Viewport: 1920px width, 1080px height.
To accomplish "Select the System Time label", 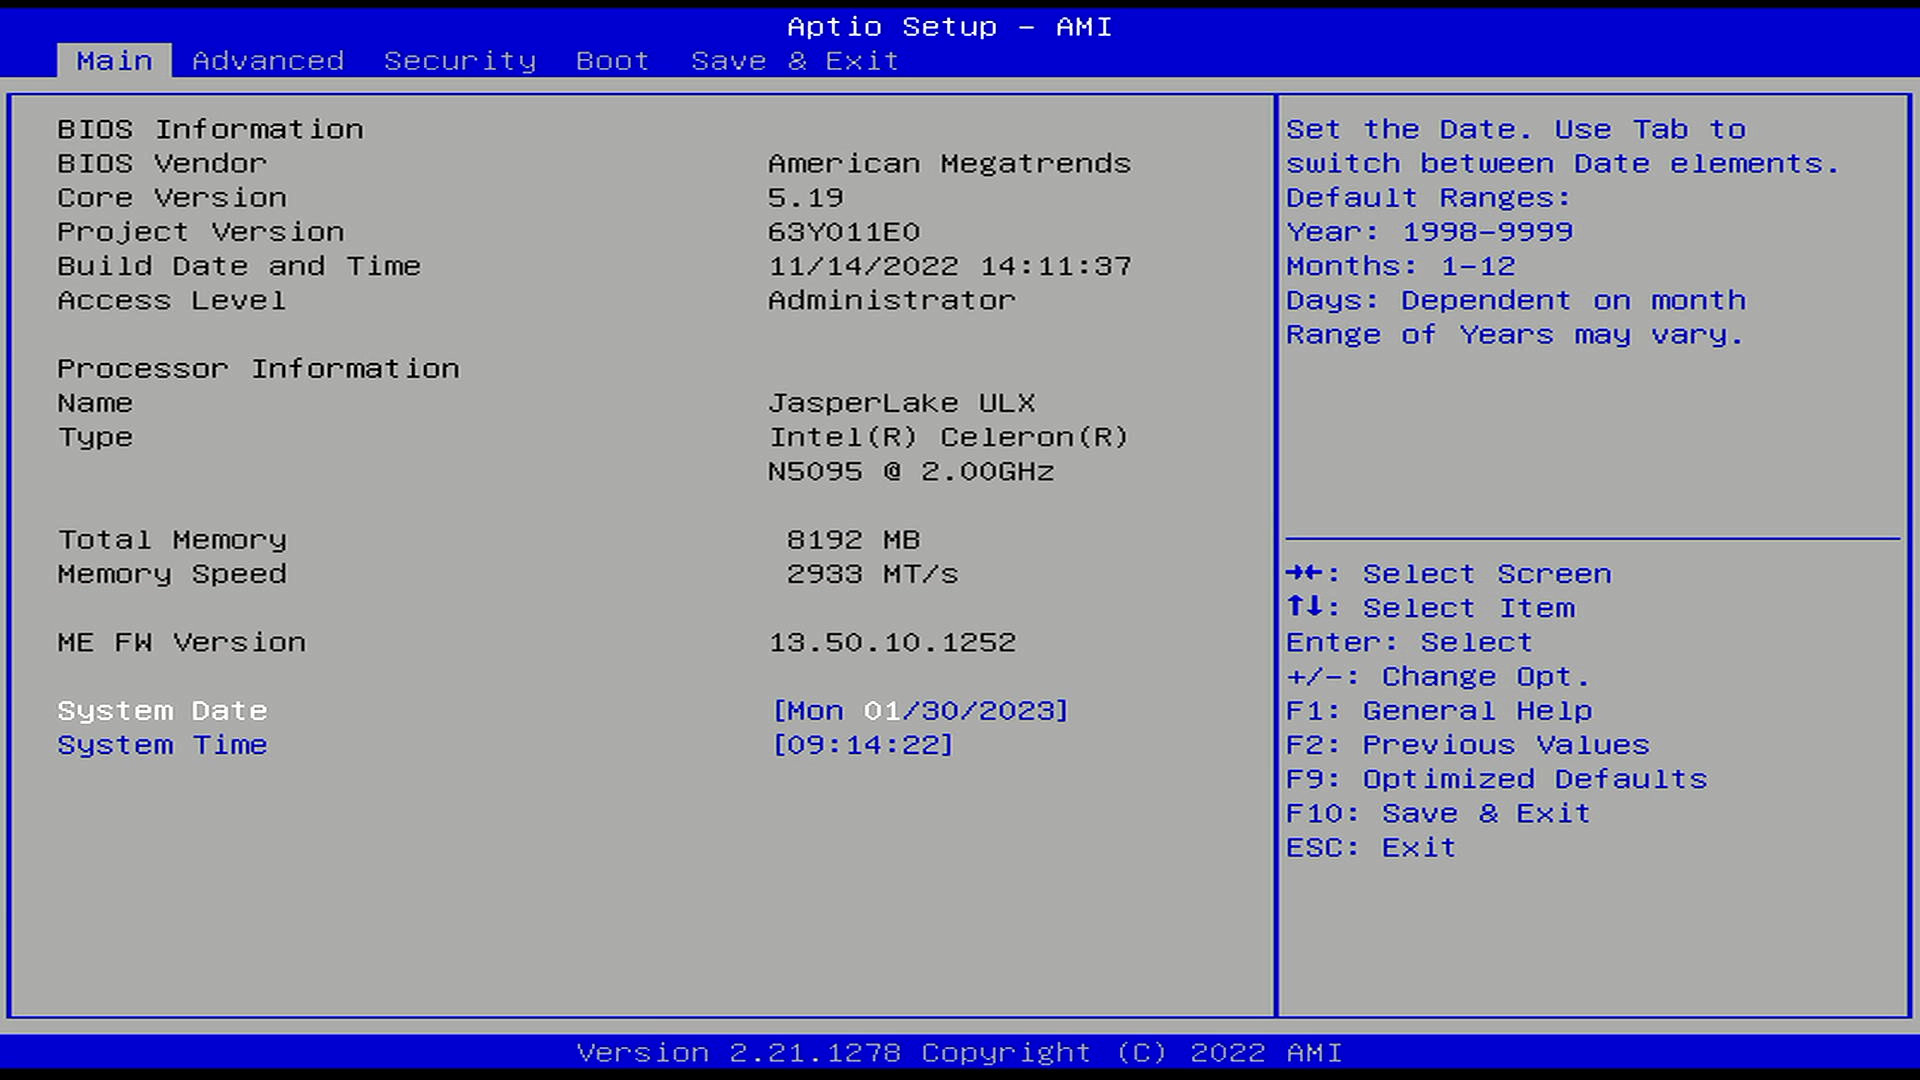I will point(162,745).
